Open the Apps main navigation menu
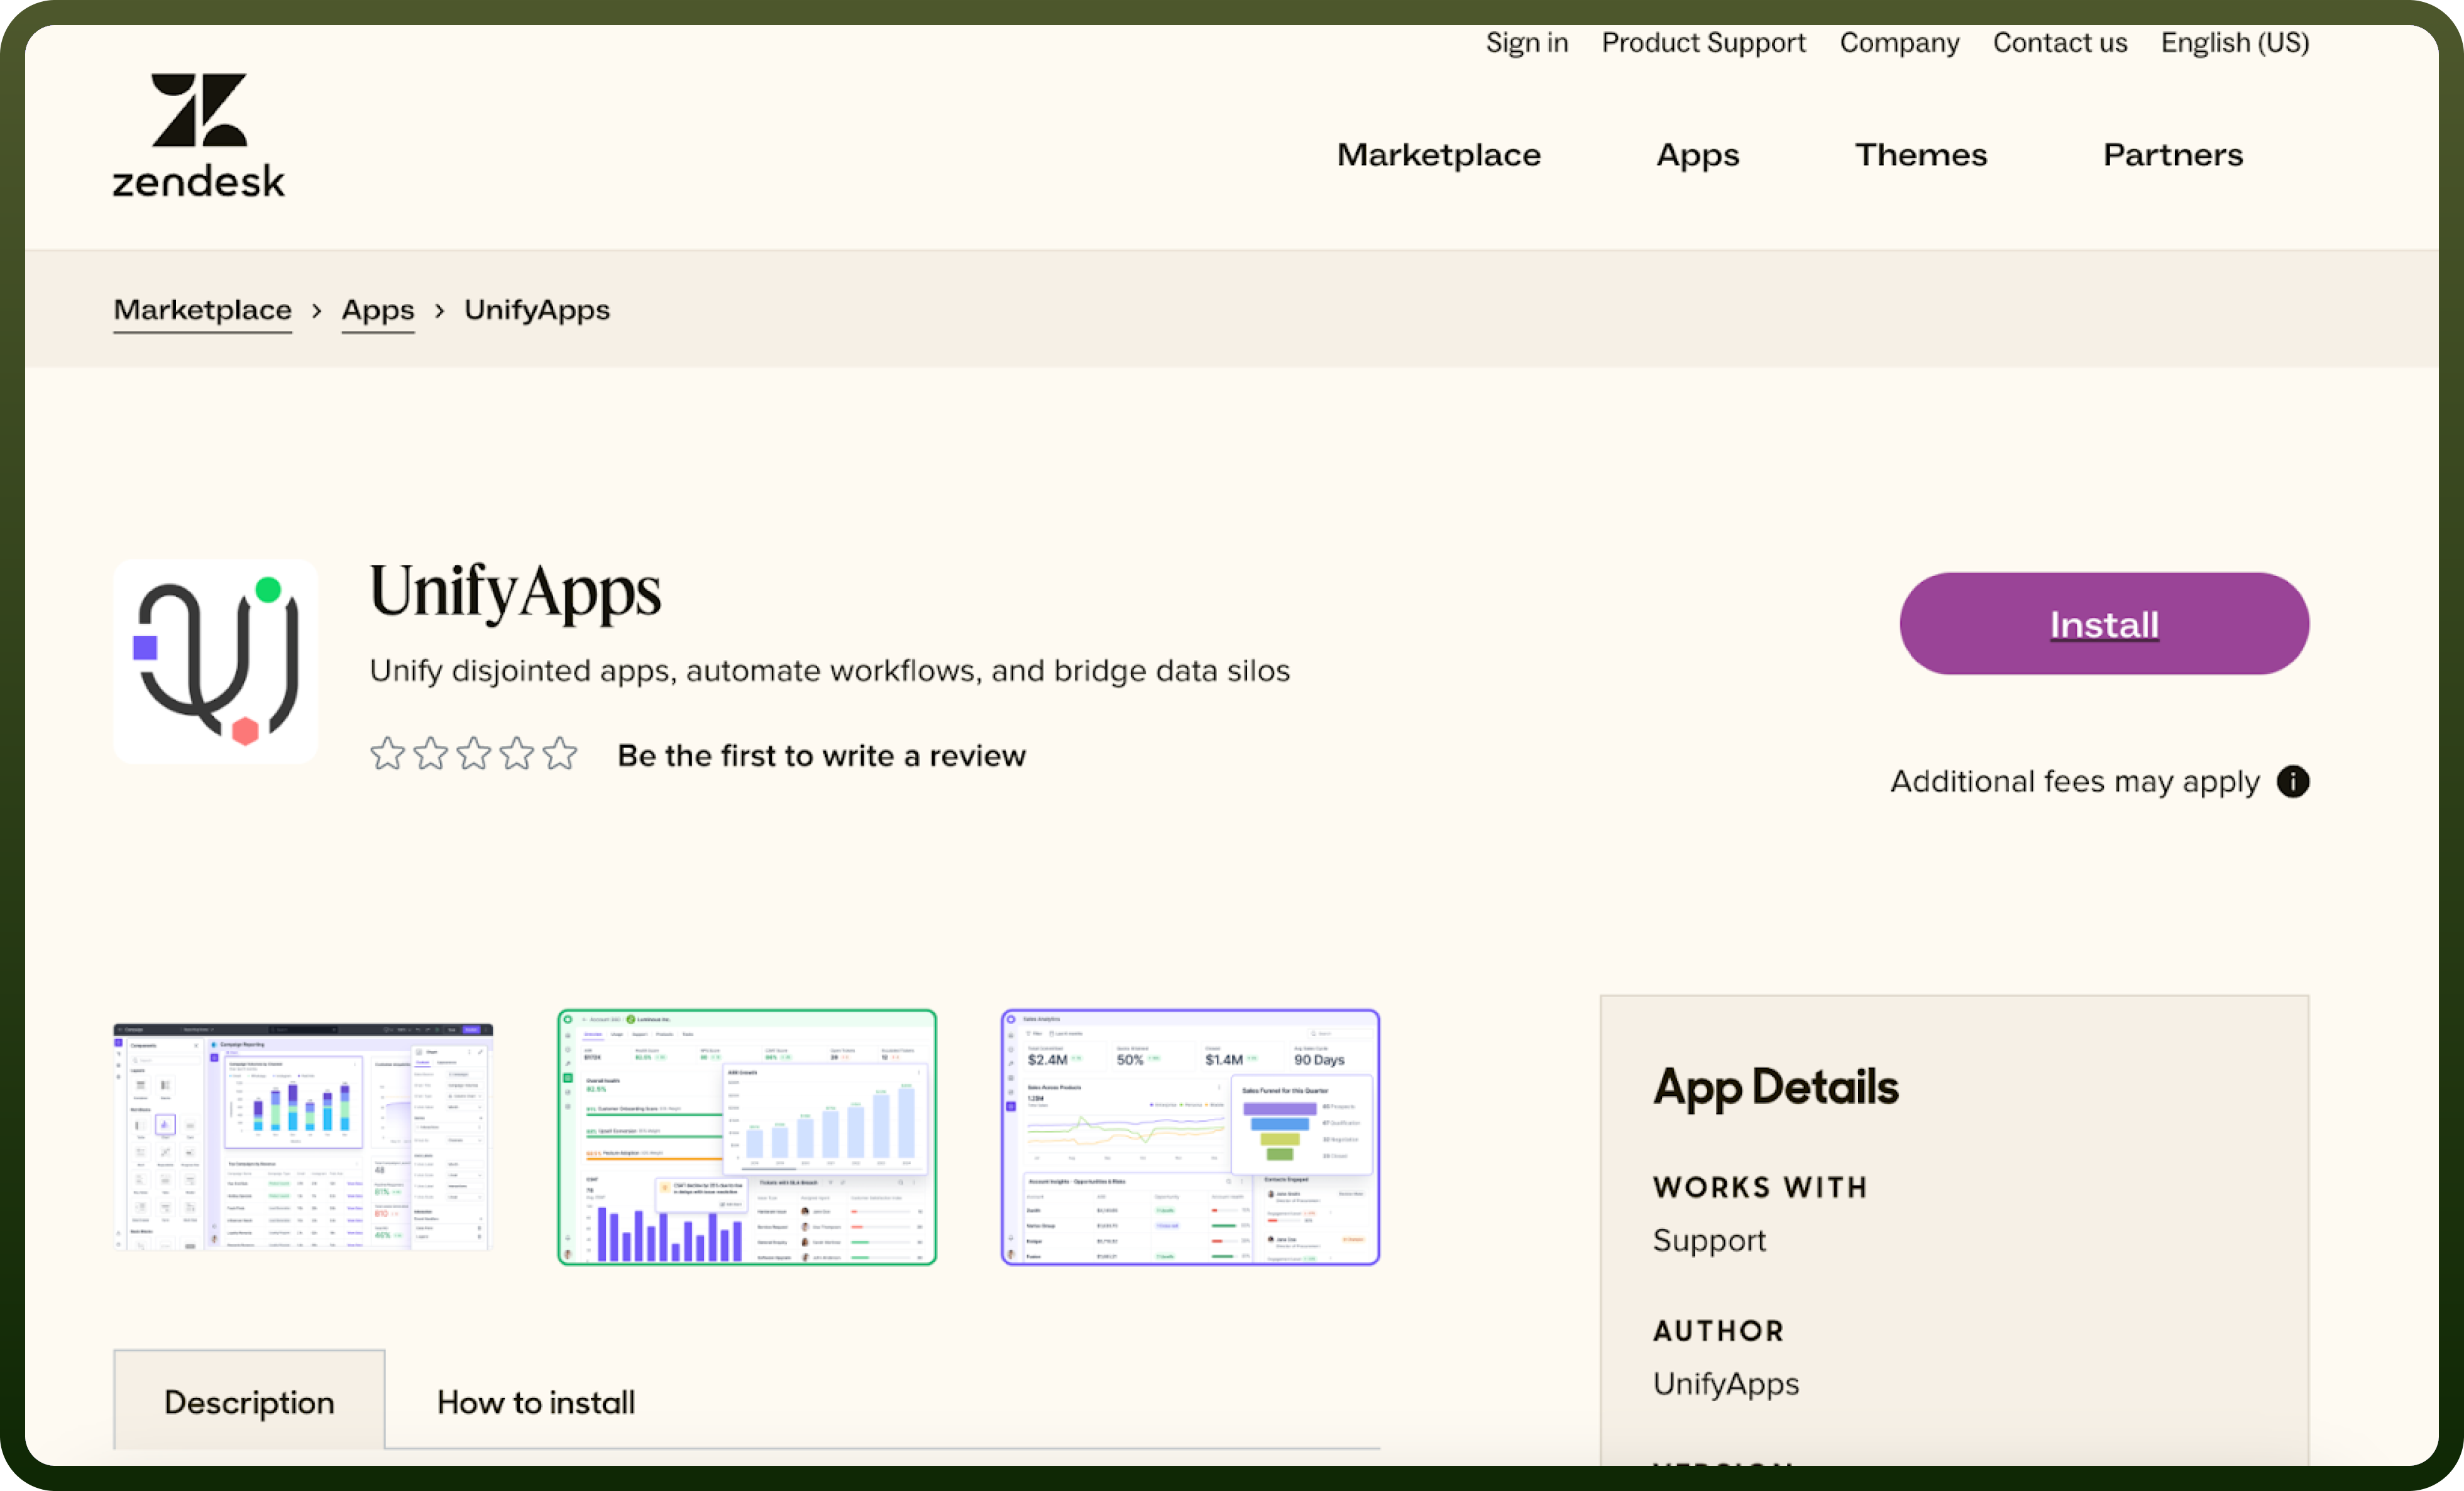Viewport: 2464px width, 1491px height. 1697,155
